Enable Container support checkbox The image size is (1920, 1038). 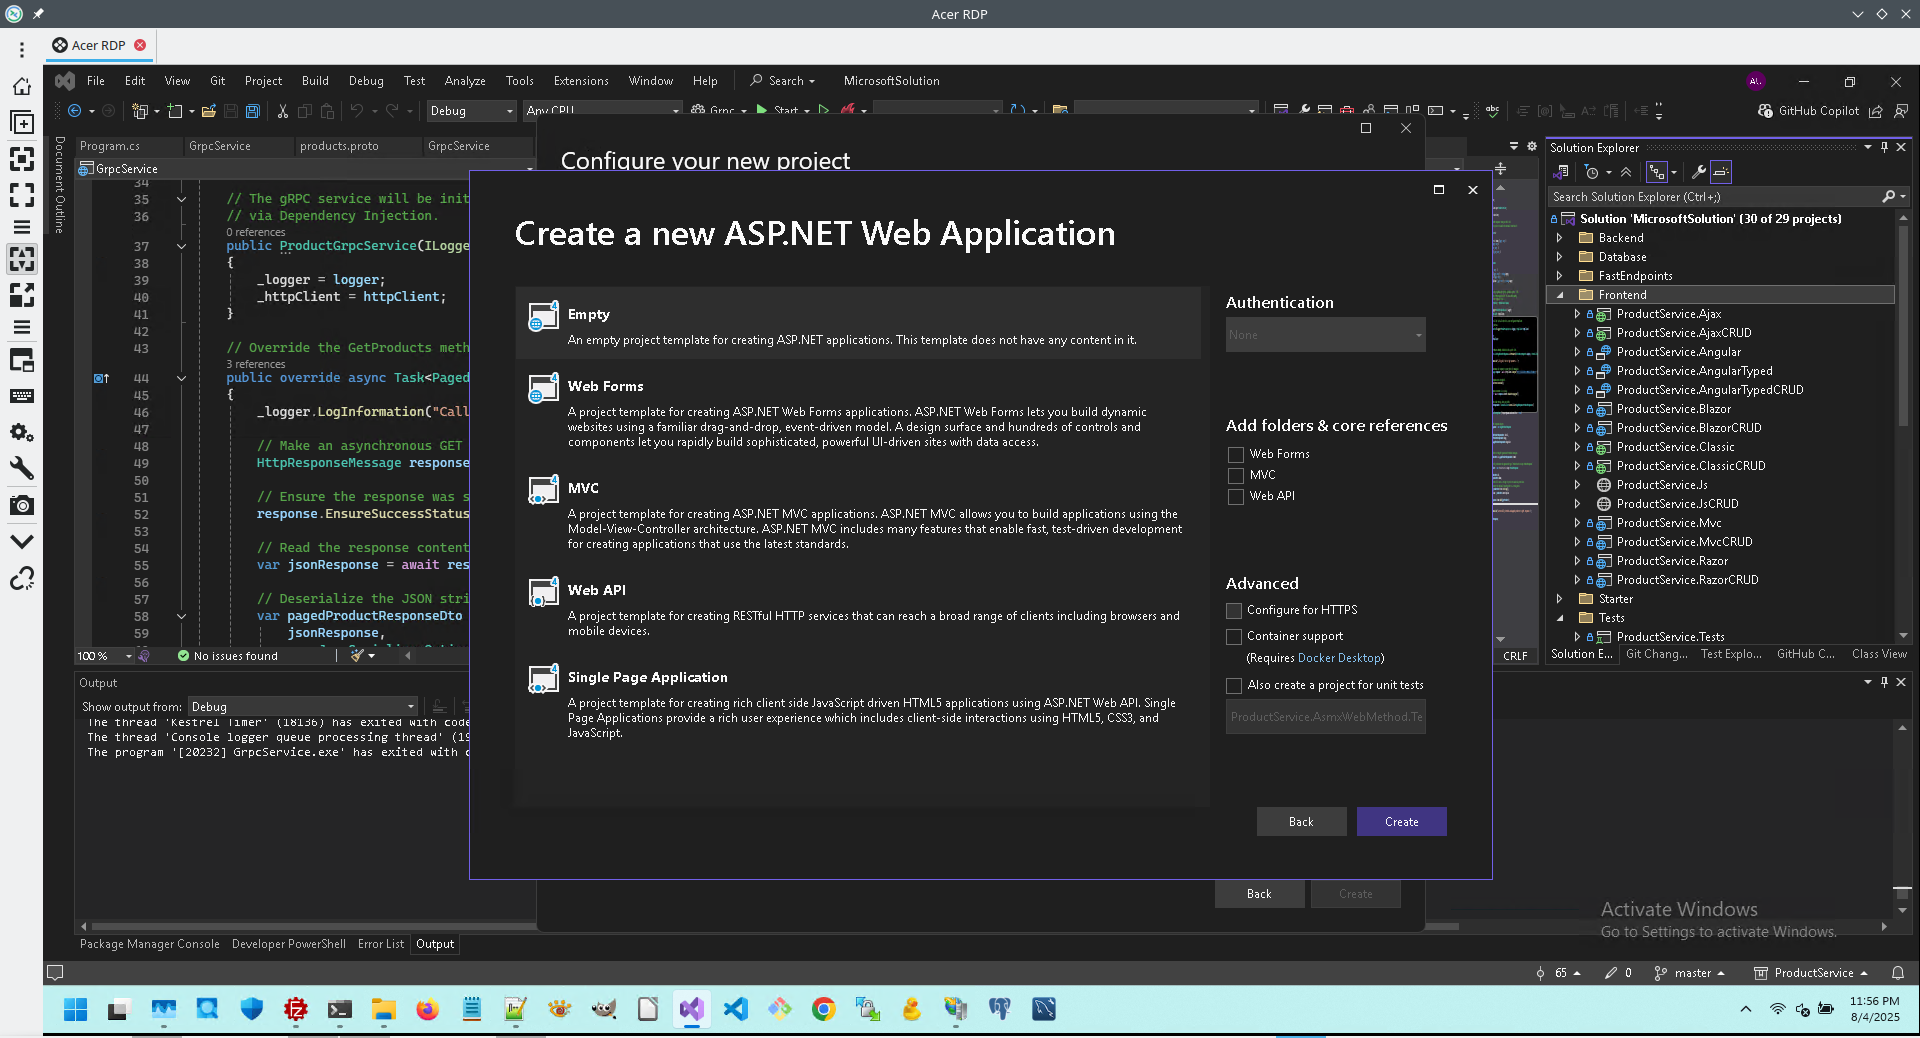1234,636
